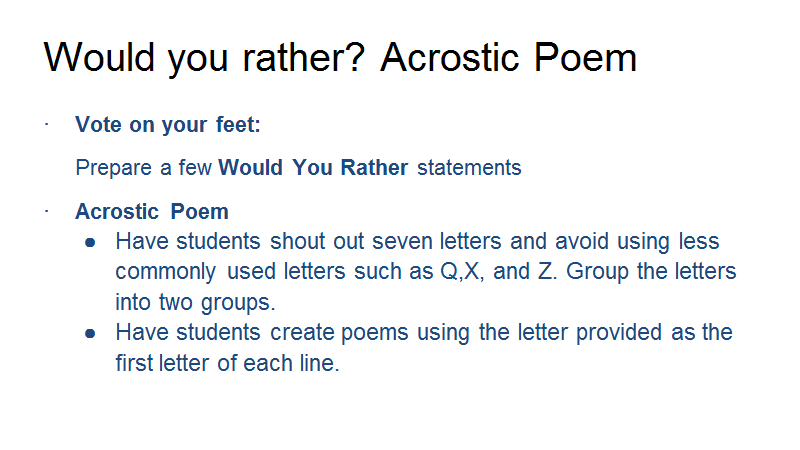Click the line 'first letter of each line.'
The image size is (800, 450).
coord(228,363)
